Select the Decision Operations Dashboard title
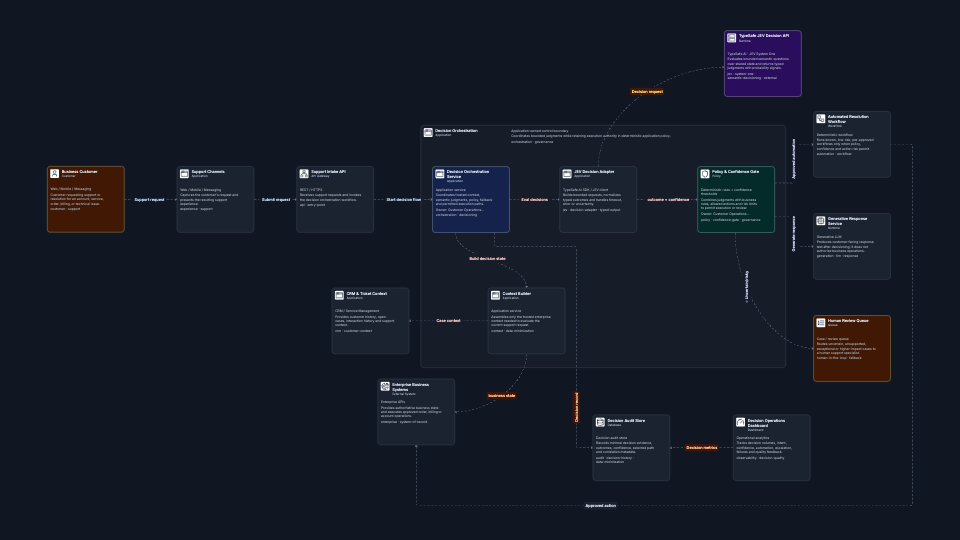The height and width of the screenshot is (540, 960). point(766,422)
